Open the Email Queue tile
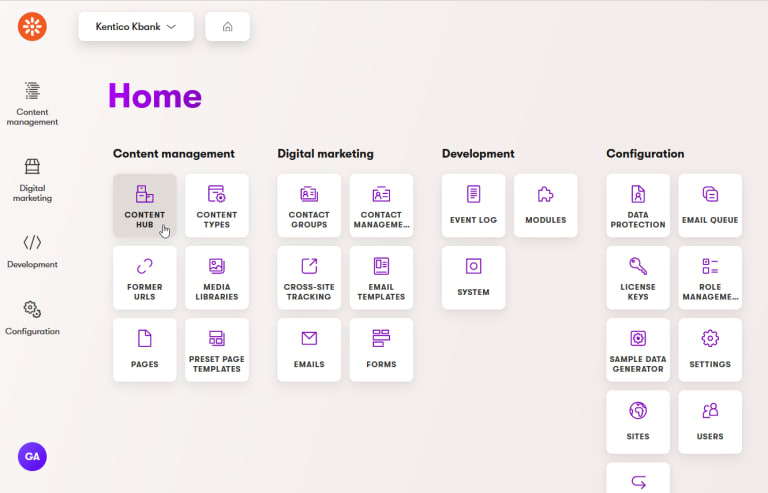Screen dimensions: 768x493 click(710, 206)
